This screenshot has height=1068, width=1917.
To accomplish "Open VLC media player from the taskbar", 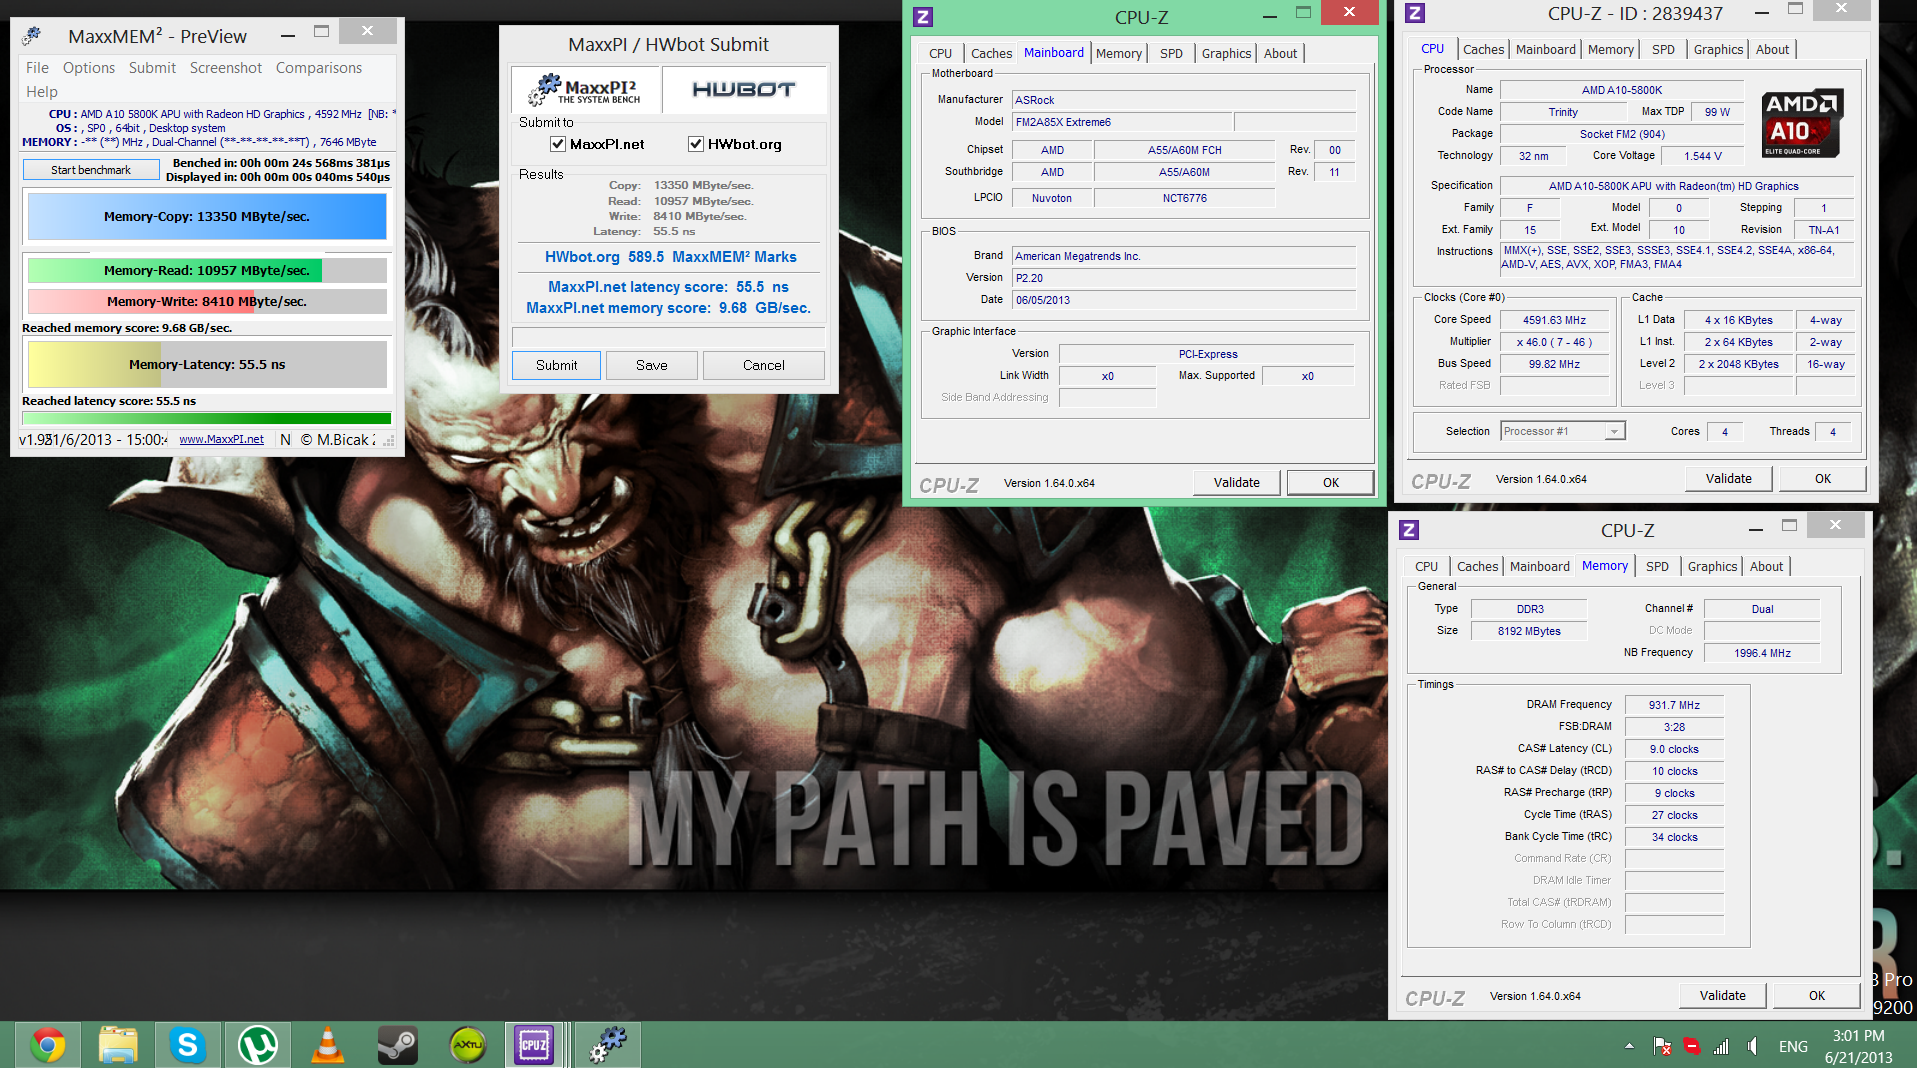I will click(x=328, y=1046).
